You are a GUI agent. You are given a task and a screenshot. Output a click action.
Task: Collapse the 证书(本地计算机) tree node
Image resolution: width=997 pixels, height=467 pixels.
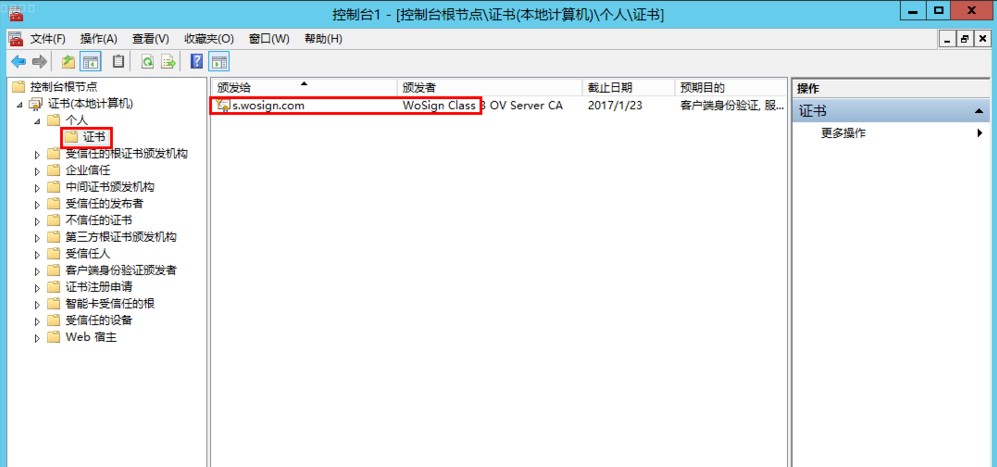(x=20, y=104)
